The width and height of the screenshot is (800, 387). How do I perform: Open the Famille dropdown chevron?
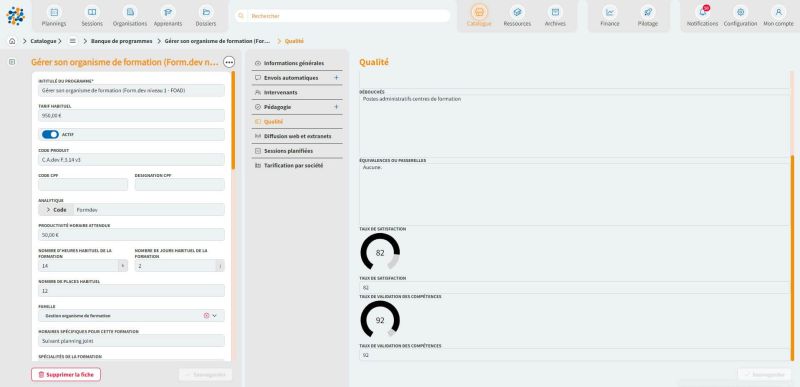(215, 316)
